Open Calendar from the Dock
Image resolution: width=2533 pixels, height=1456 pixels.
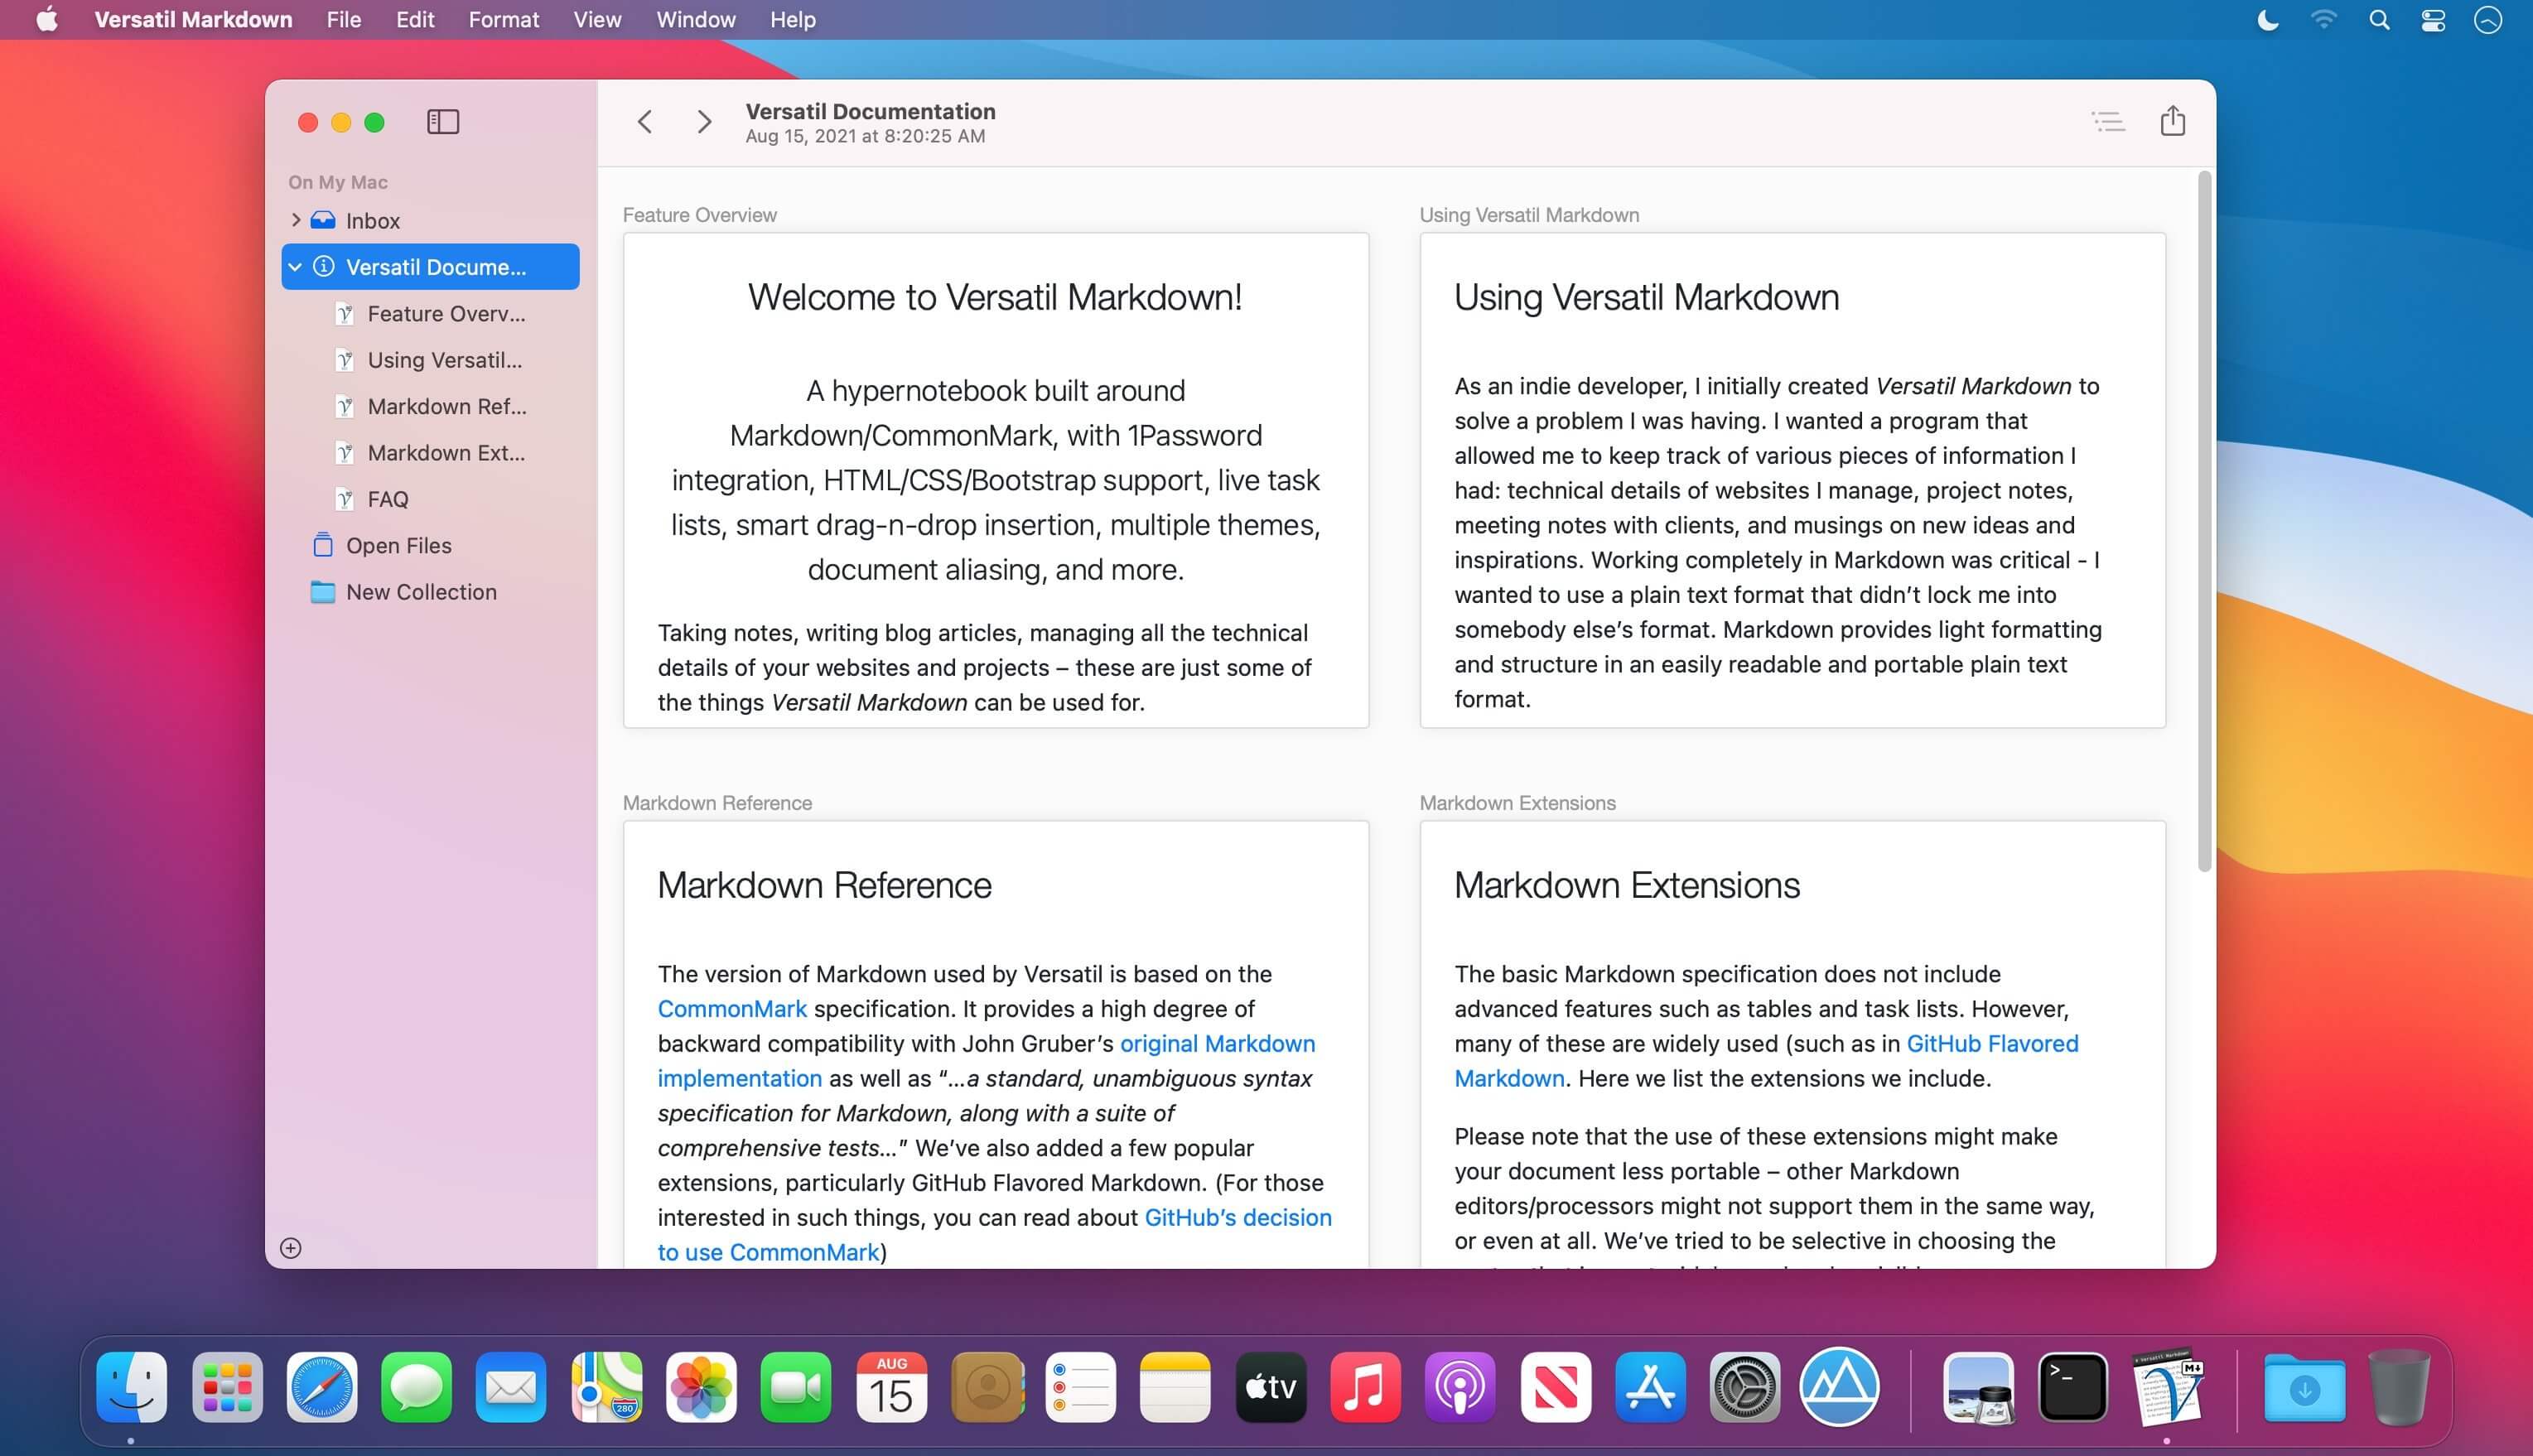point(891,1387)
